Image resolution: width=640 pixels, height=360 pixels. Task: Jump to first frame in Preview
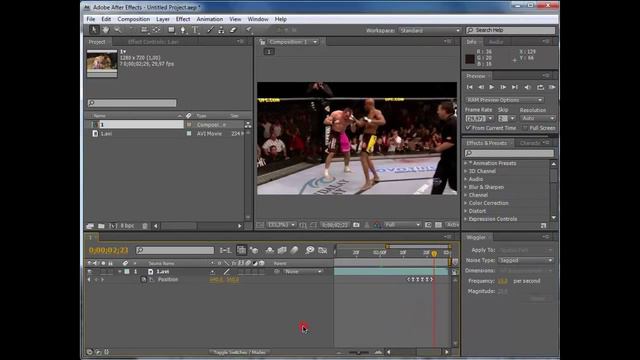(x=469, y=87)
